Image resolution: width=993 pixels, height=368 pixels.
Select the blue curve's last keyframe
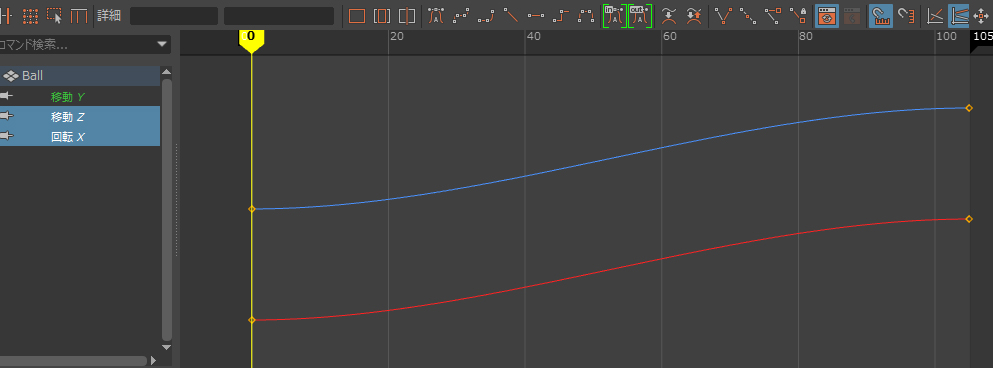tap(969, 108)
